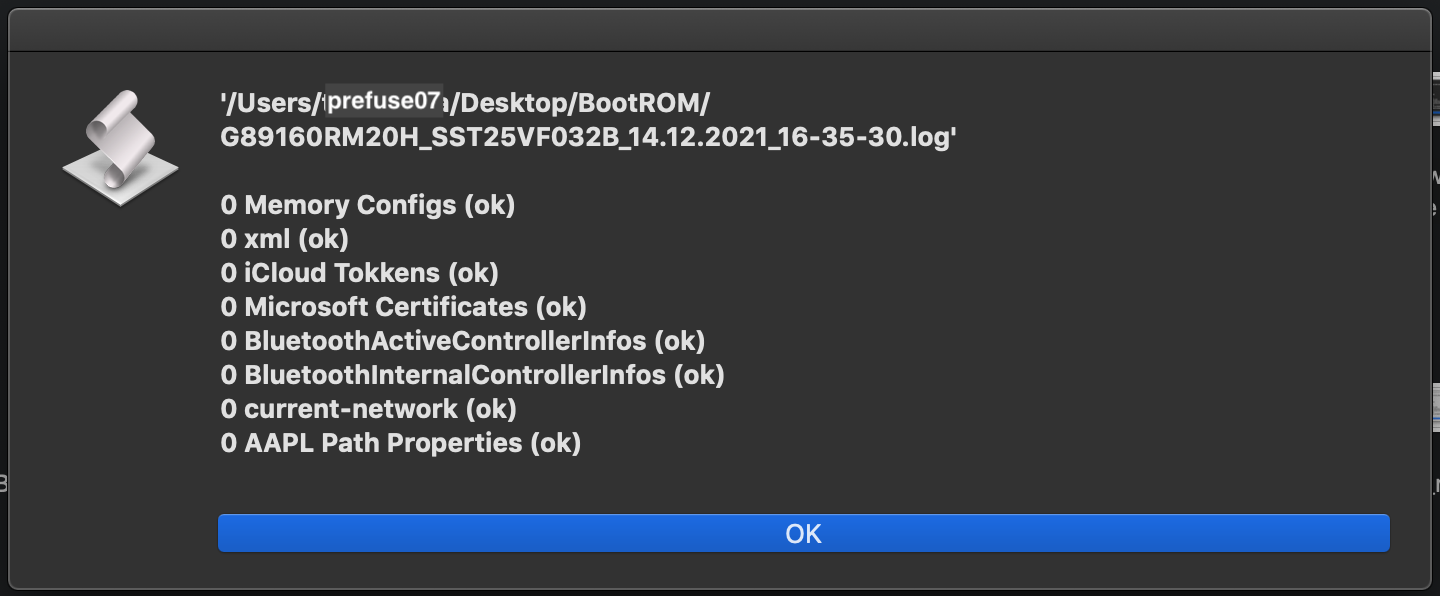Click the dialog's empty title bar
This screenshot has height=596, width=1440.
click(x=720, y=29)
